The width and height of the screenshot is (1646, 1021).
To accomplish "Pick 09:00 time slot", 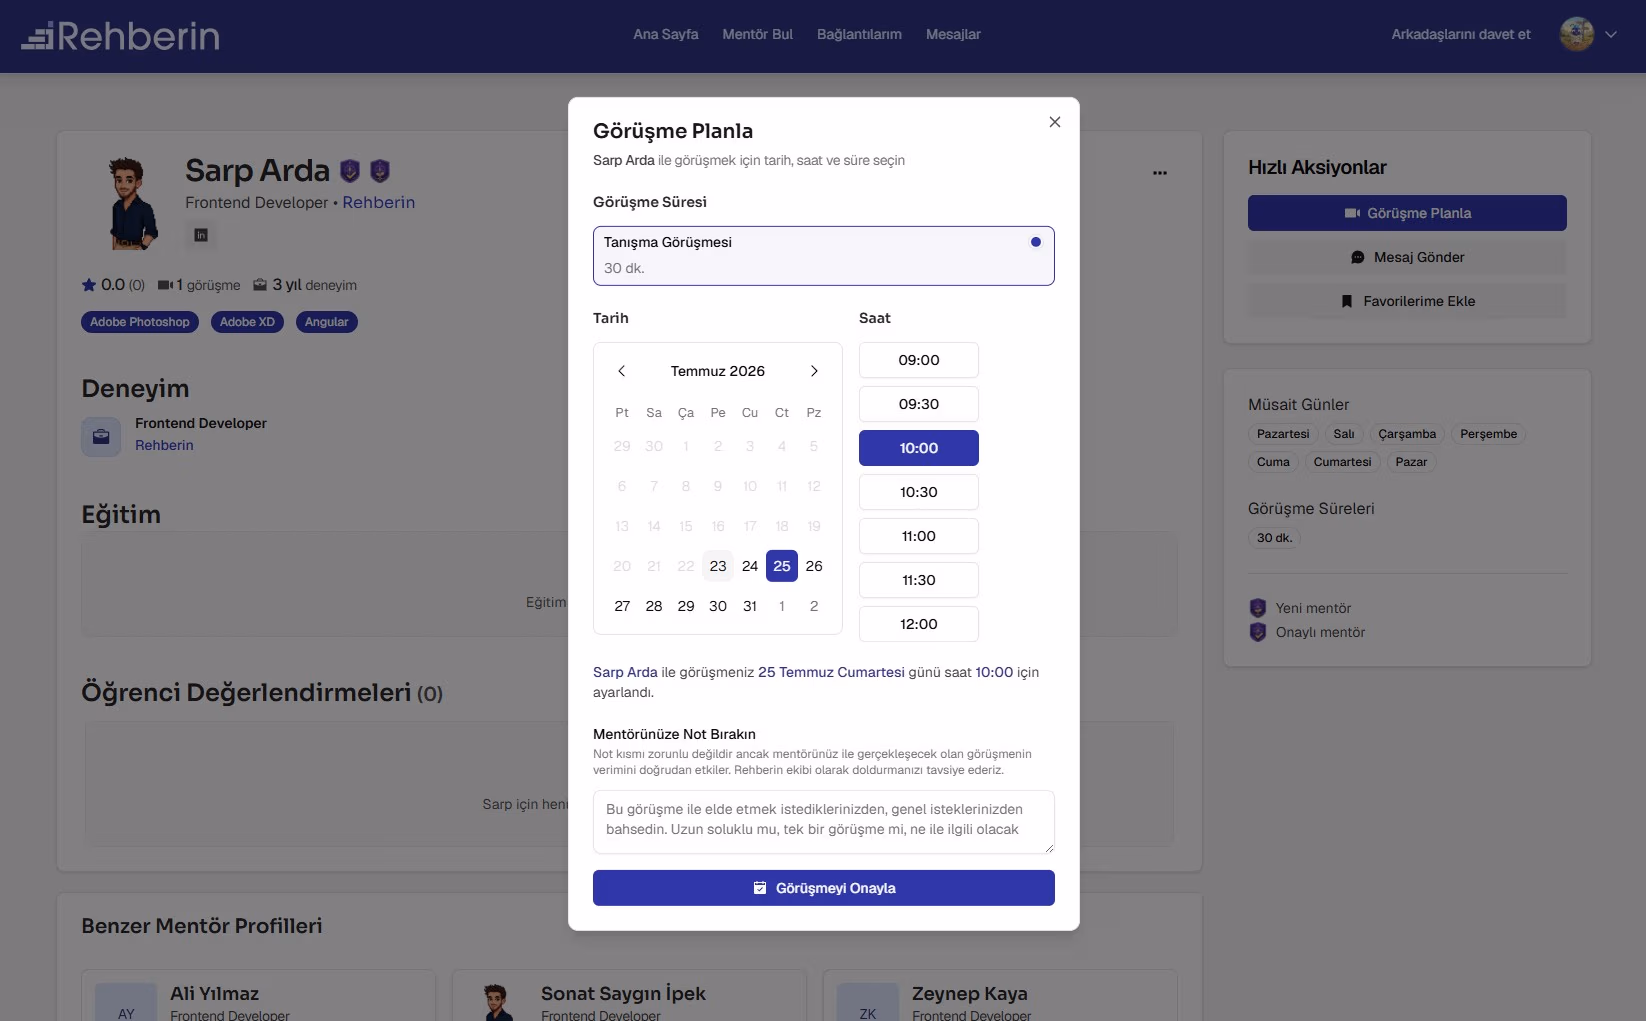I will coord(918,360).
